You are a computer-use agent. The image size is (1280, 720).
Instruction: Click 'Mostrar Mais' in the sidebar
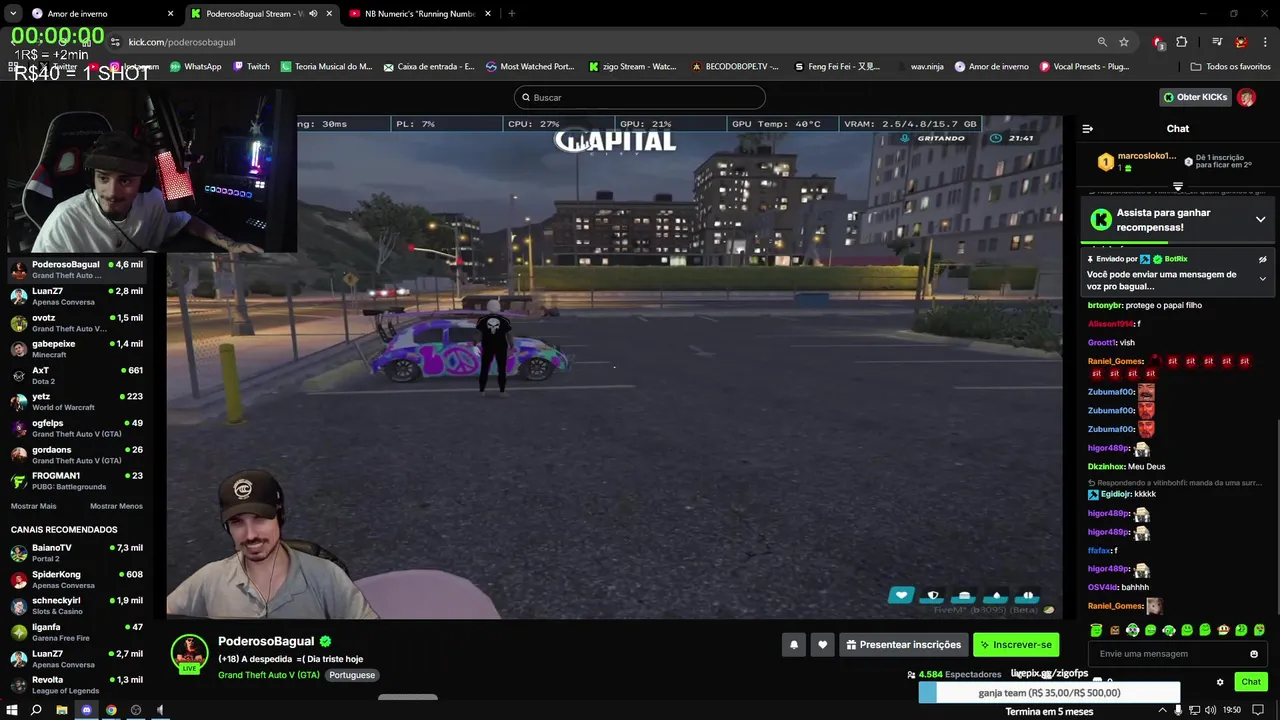[x=34, y=506]
